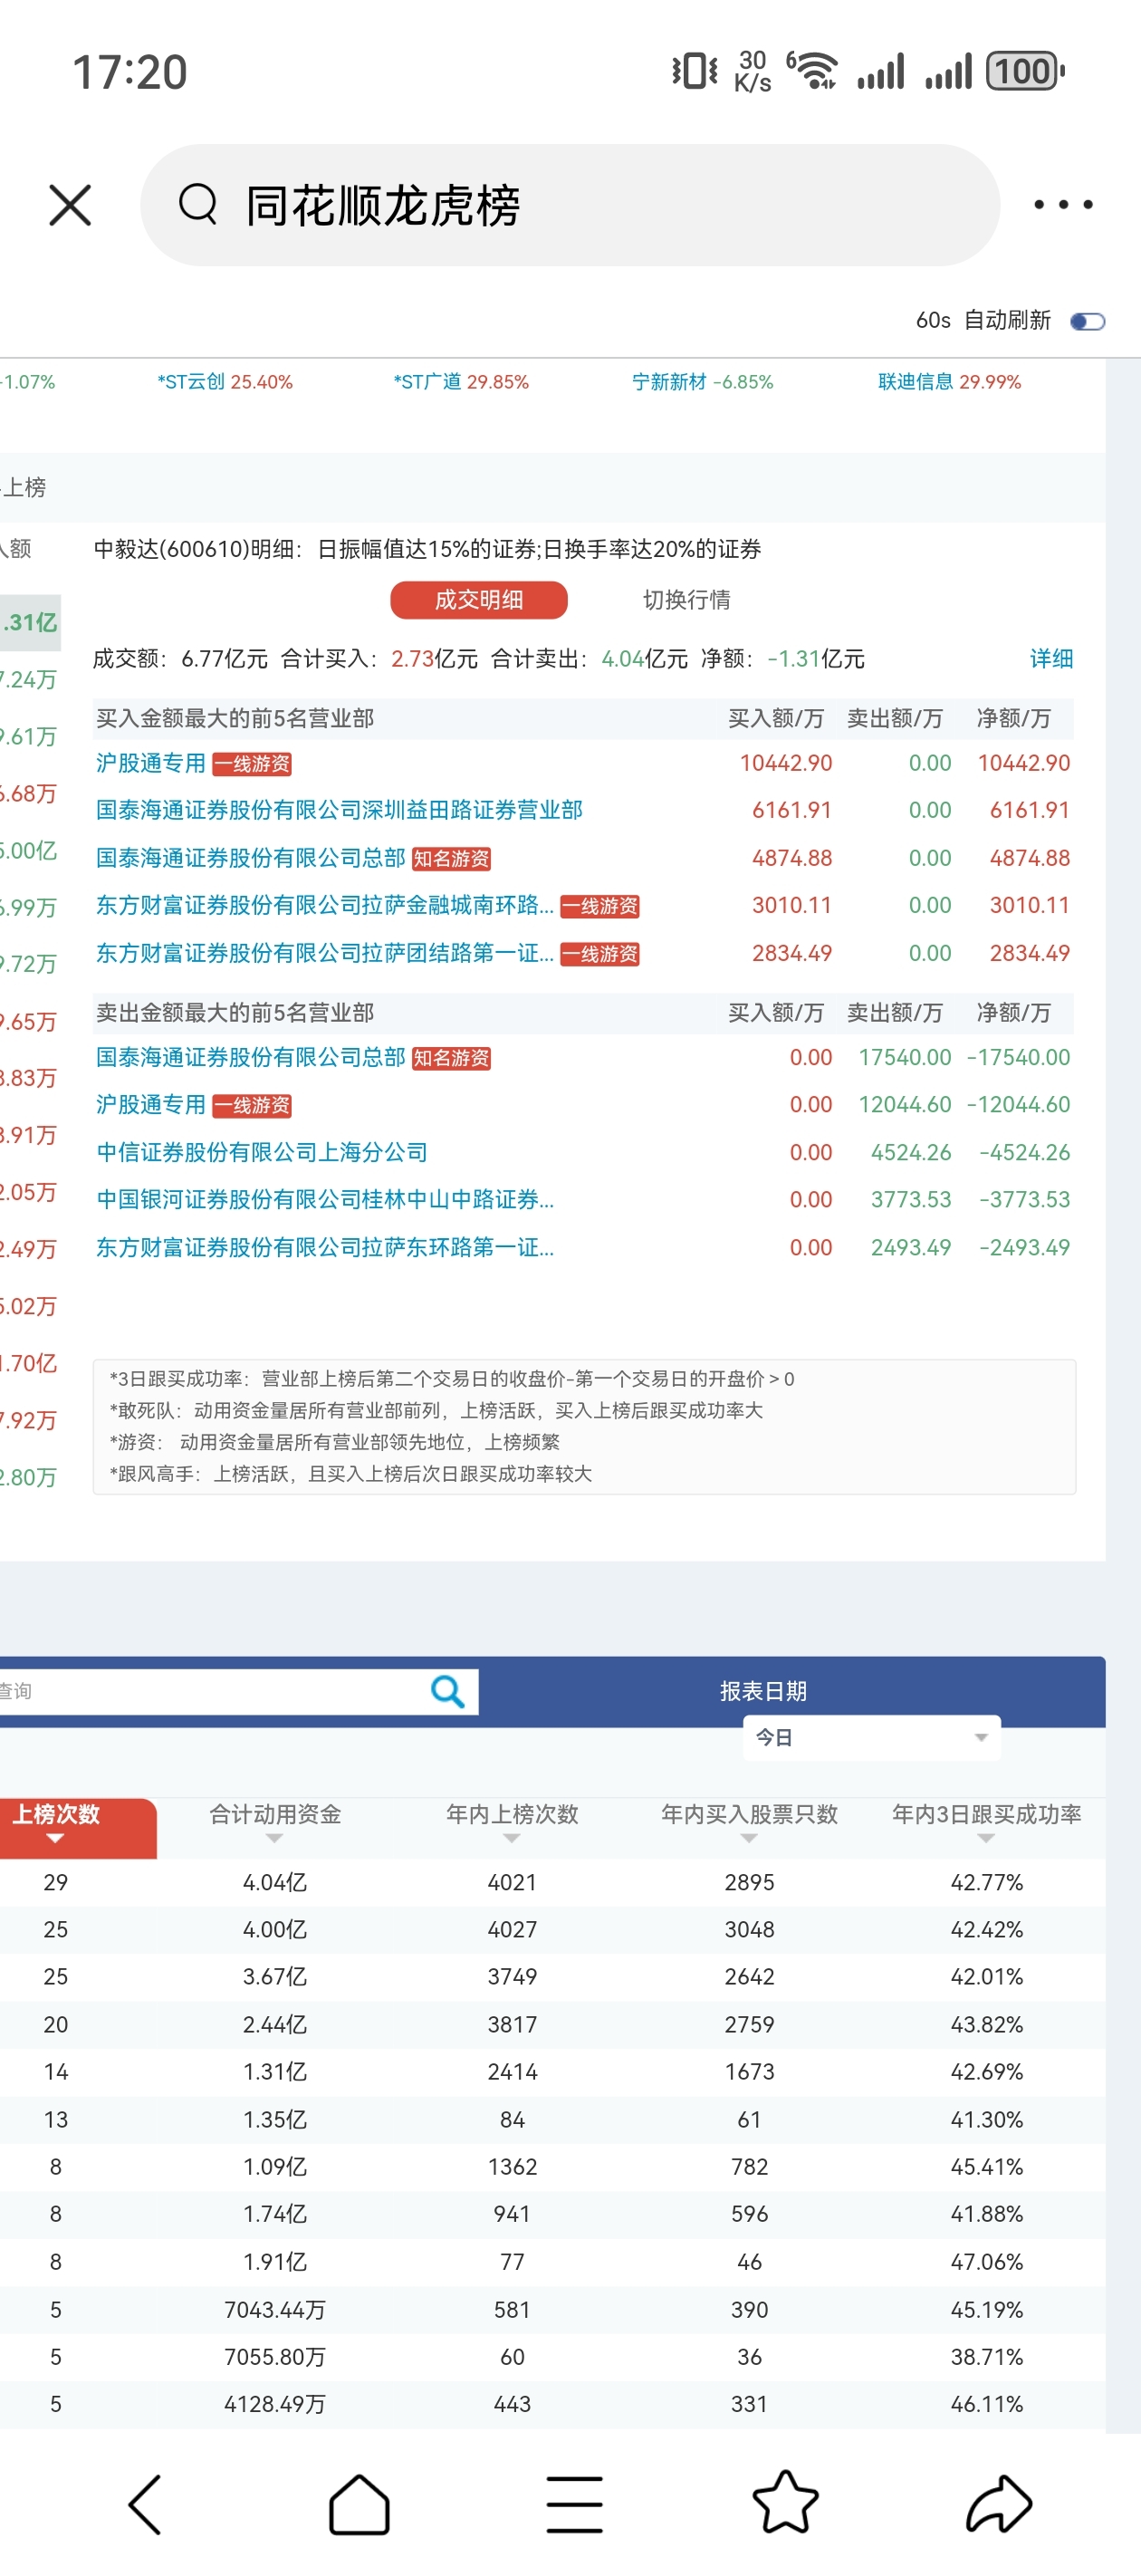Click 知名游资 tag in sell list
This screenshot has width=1141, height=2576.
(x=451, y=1058)
